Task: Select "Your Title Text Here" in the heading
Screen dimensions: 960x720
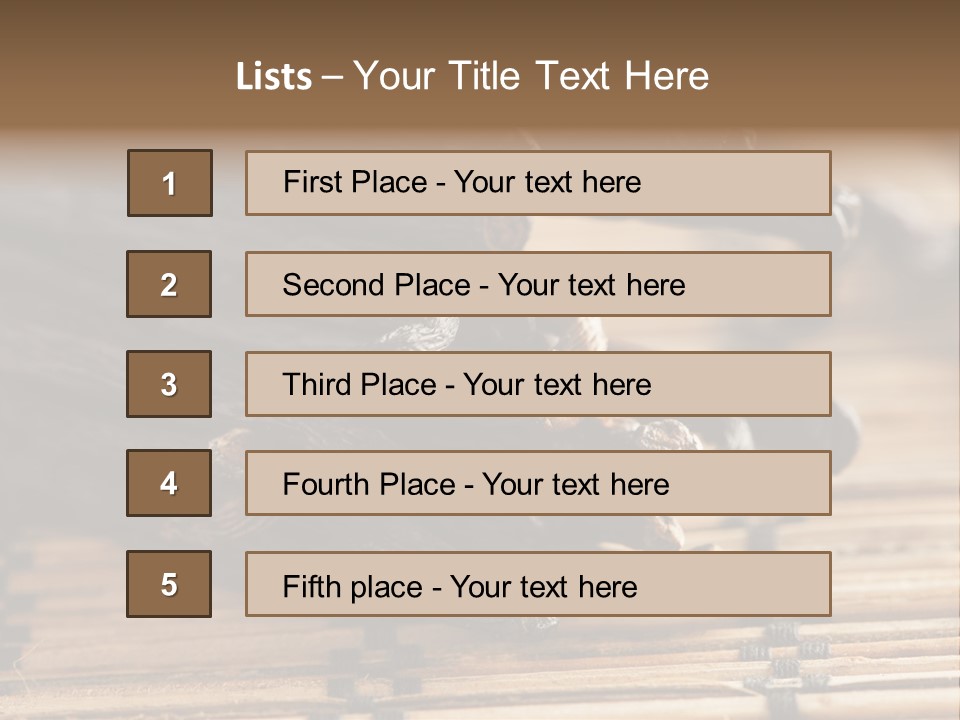Action: pyautogui.click(x=531, y=76)
